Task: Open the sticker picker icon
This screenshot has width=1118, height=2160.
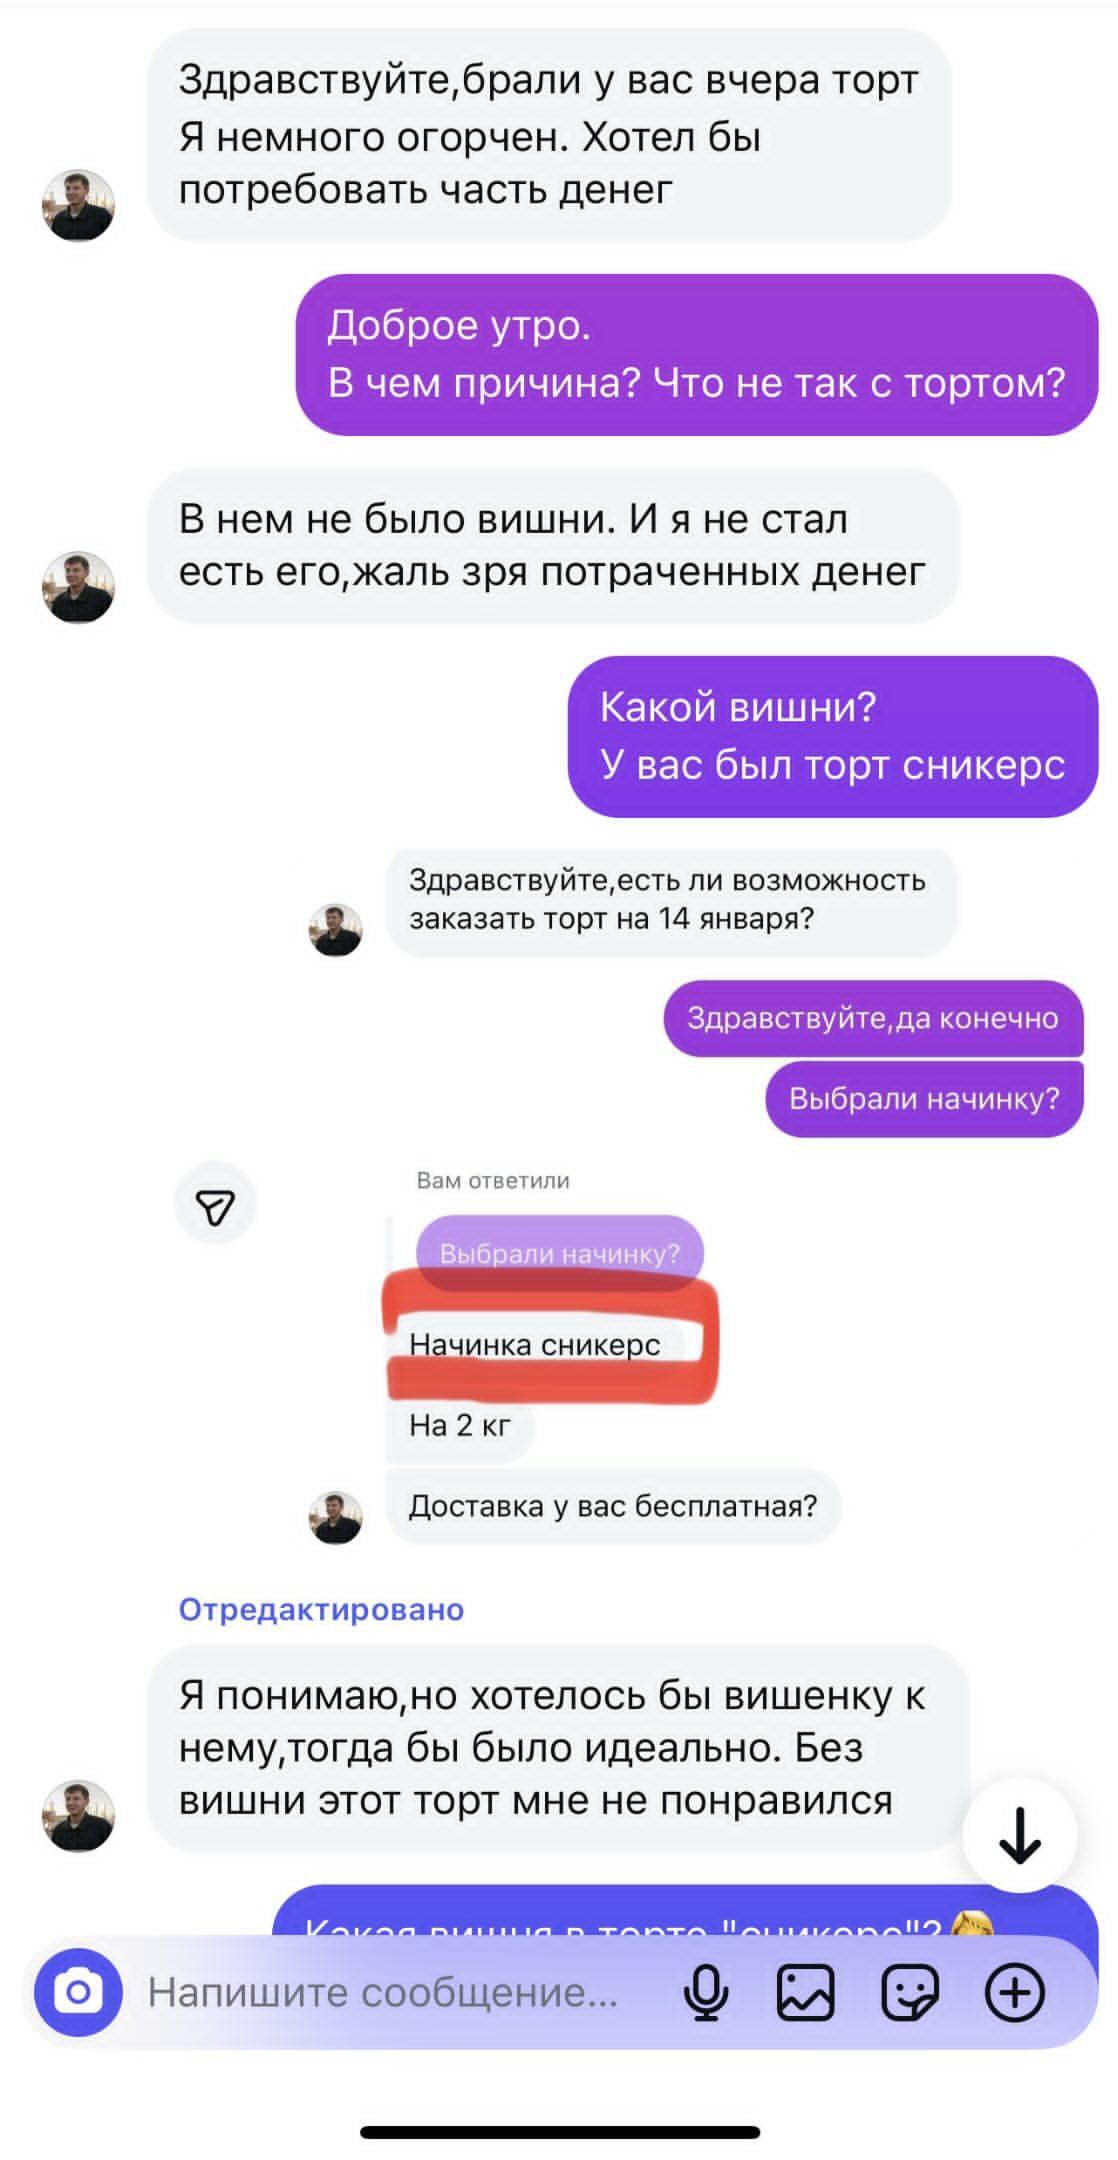Action: (x=910, y=1992)
